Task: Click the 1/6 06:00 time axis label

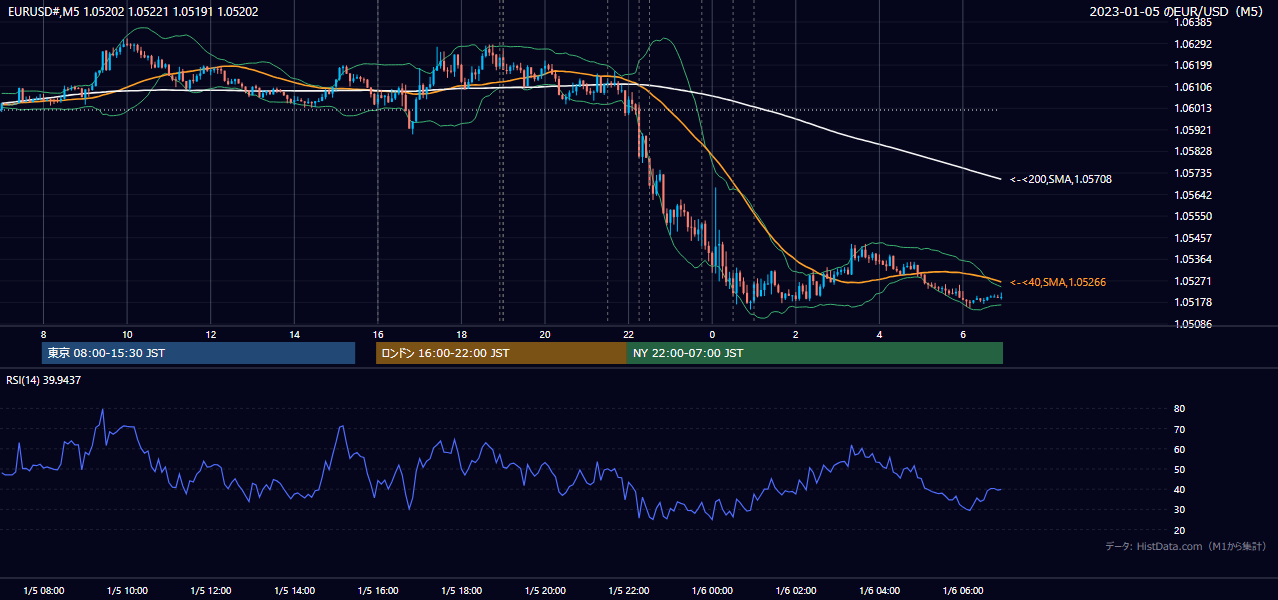Action: click(964, 591)
